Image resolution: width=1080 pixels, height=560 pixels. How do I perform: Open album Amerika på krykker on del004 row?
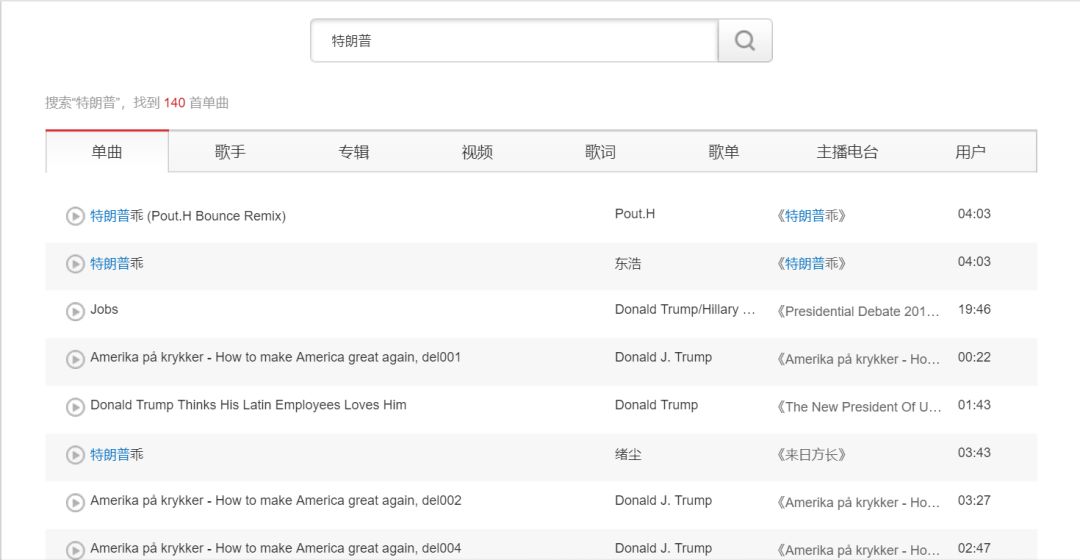coord(858,550)
